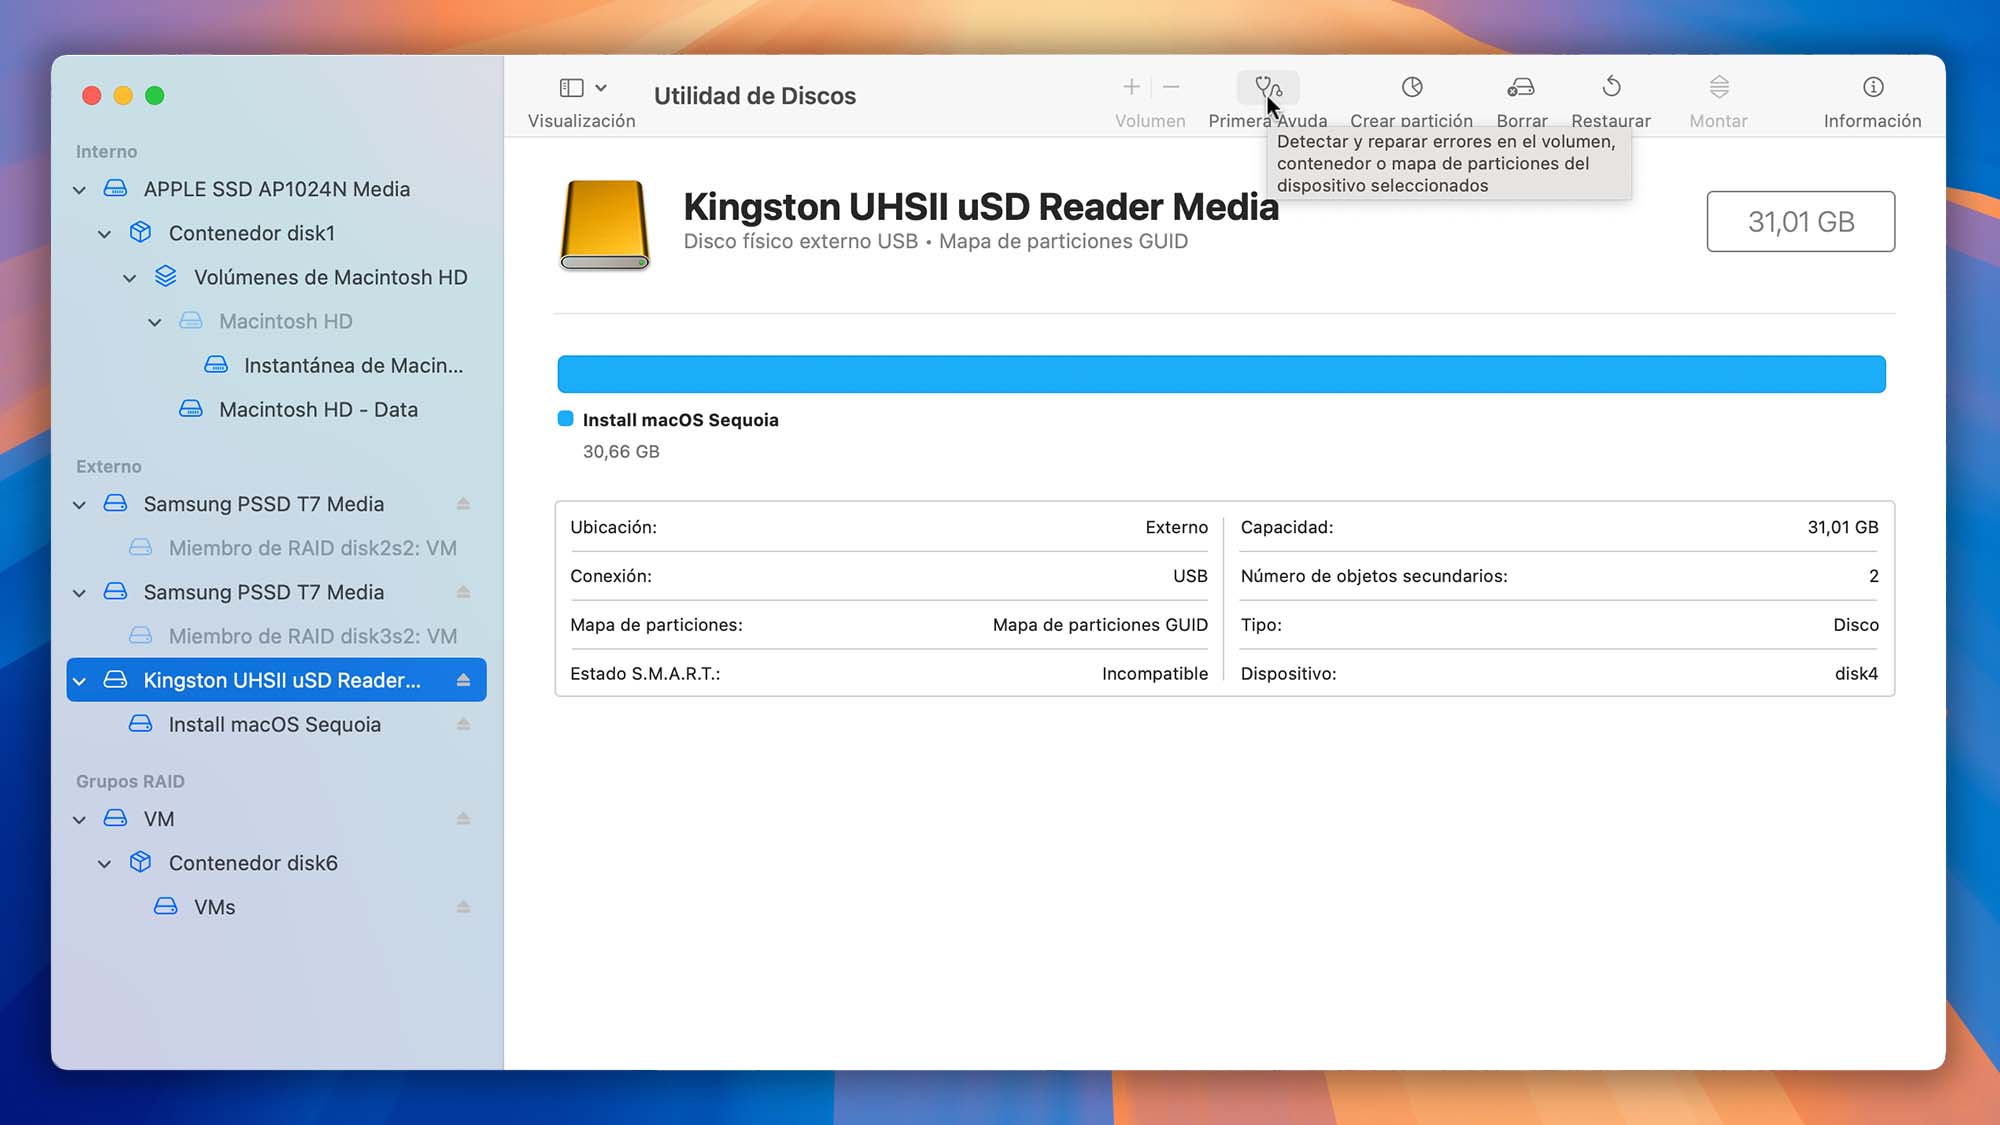Eject the first Samsung PSSD T7 Media
Viewport: 2000px width, 1125px height.
click(463, 504)
